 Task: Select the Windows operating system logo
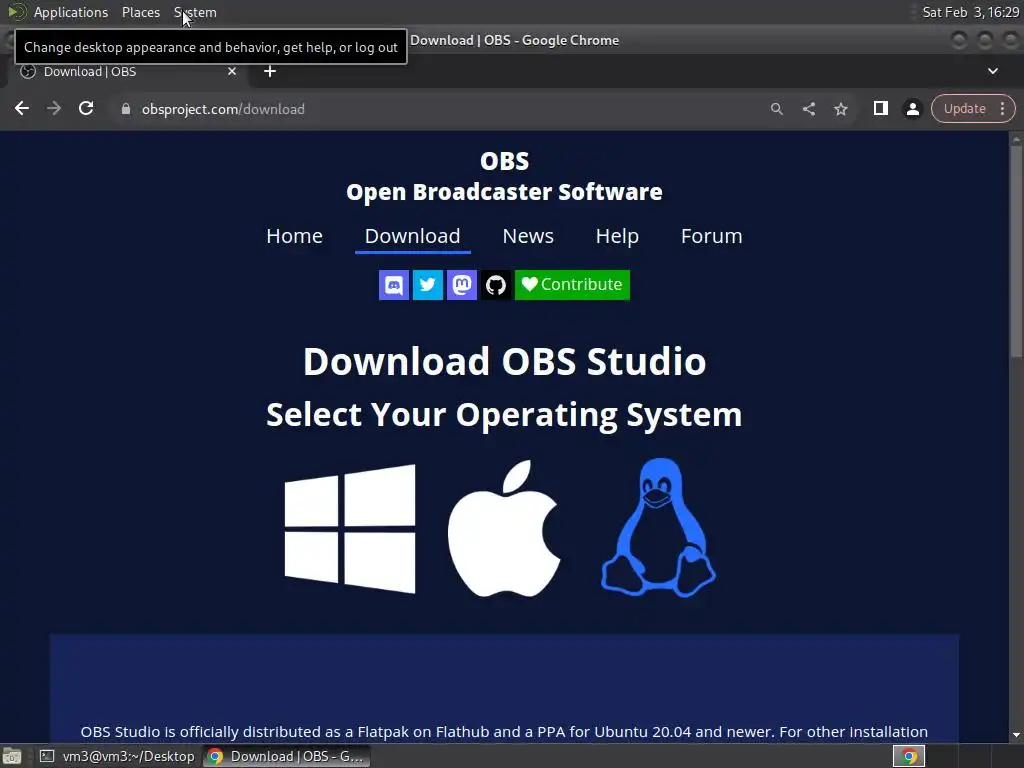point(350,528)
